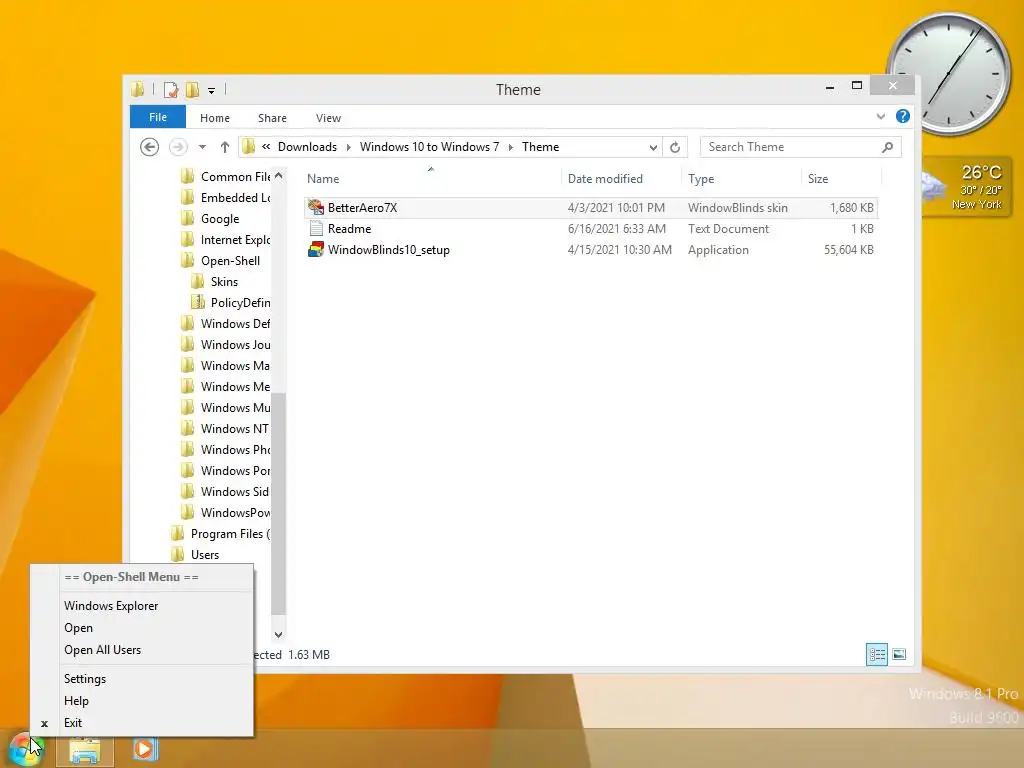Click the navigation pane scroll down arrow

278,634
